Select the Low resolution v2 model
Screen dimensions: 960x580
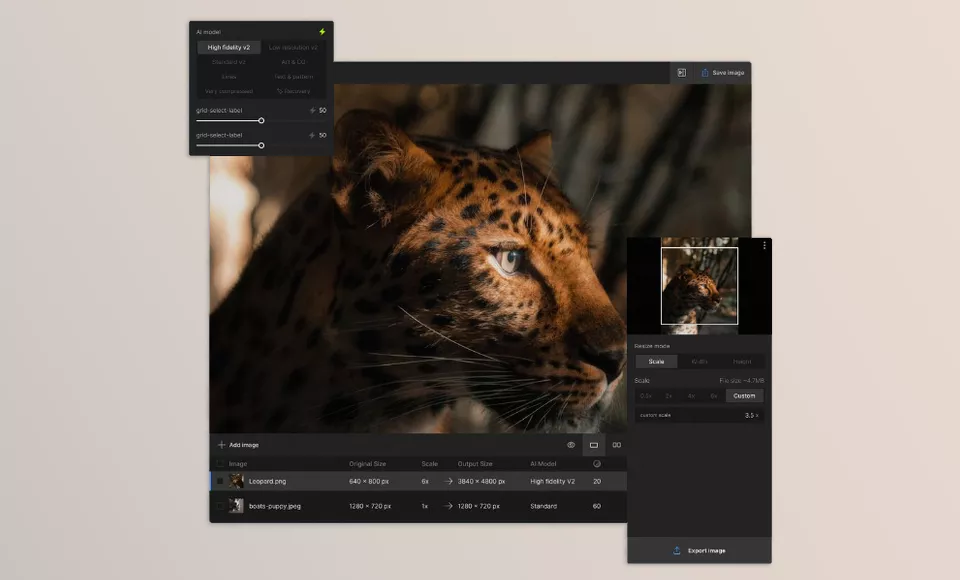pos(293,47)
